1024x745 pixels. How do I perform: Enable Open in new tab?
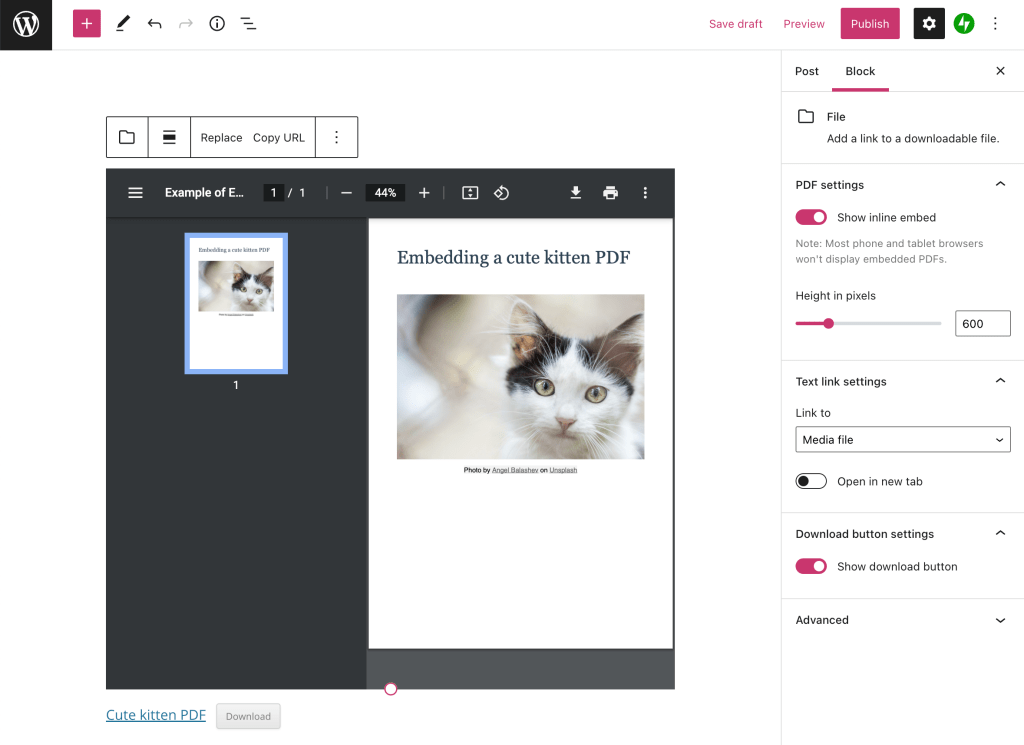pos(811,481)
